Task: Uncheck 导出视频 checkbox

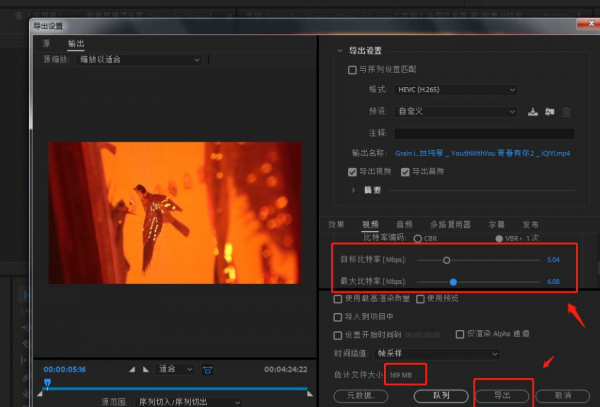Action: point(352,172)
